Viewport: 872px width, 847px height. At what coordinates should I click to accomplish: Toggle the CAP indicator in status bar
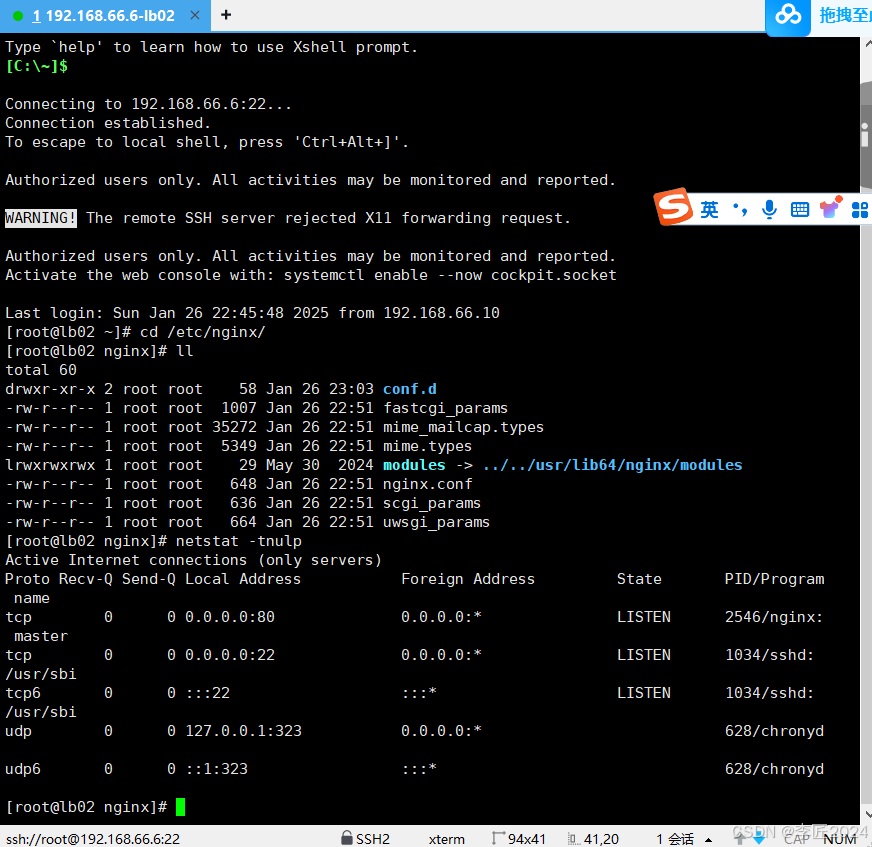point(798,839)
